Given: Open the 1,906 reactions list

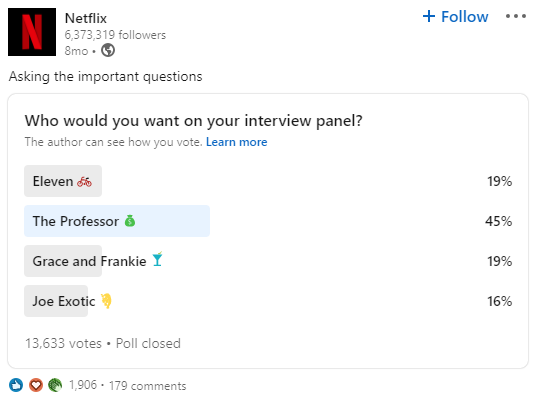Looking at the screenshot, I should (x=83, y=385).
